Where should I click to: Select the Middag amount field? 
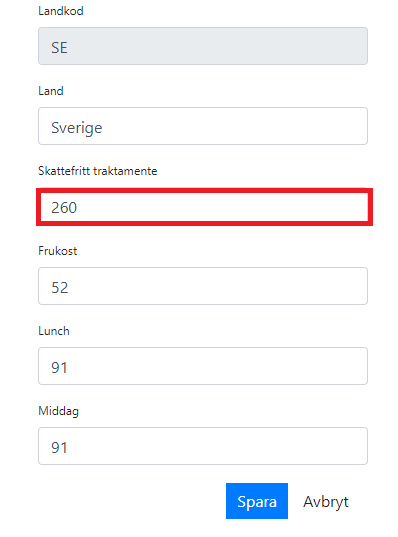(203, 446)
